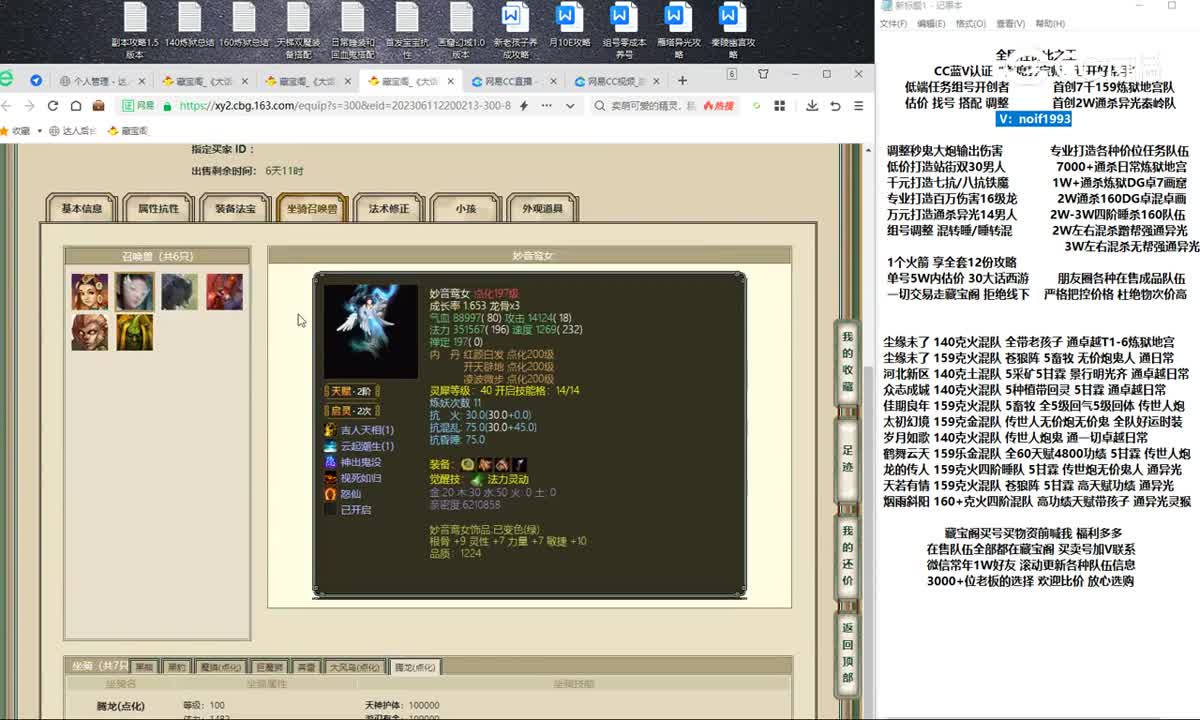1200x720 pixels.
Task: Switch to the 小孩 tab
Action: [x=464, y=207]
